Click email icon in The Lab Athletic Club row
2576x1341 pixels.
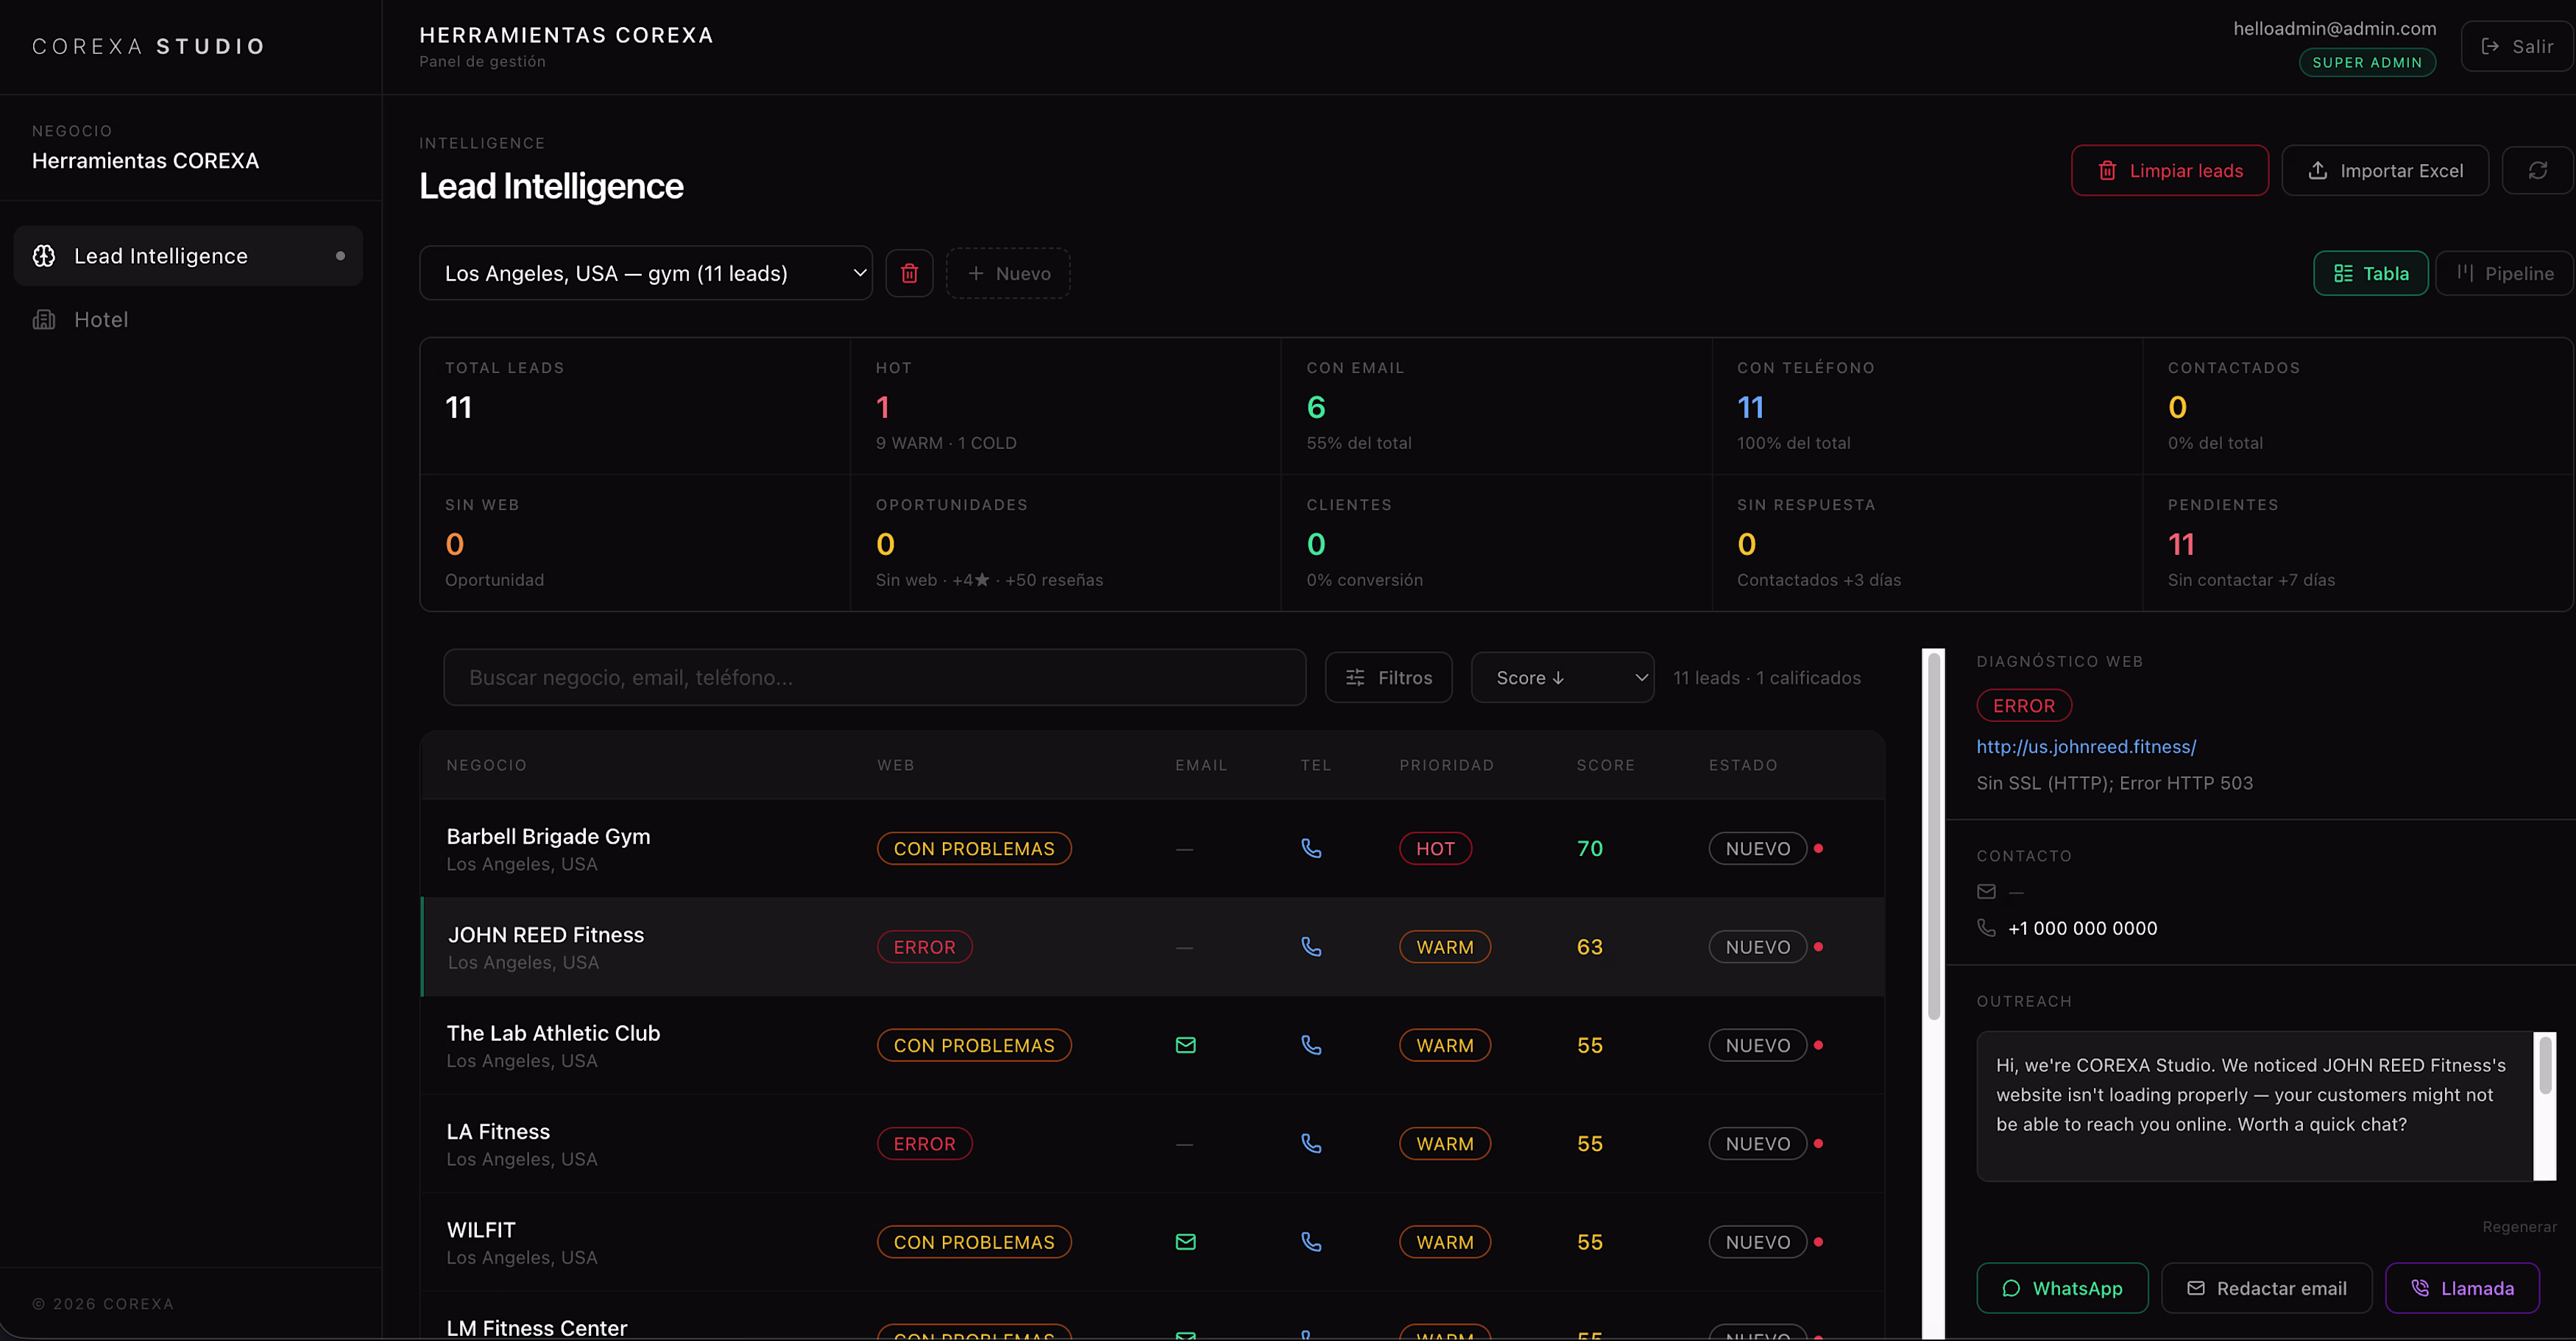(x=1185, y=1045)
